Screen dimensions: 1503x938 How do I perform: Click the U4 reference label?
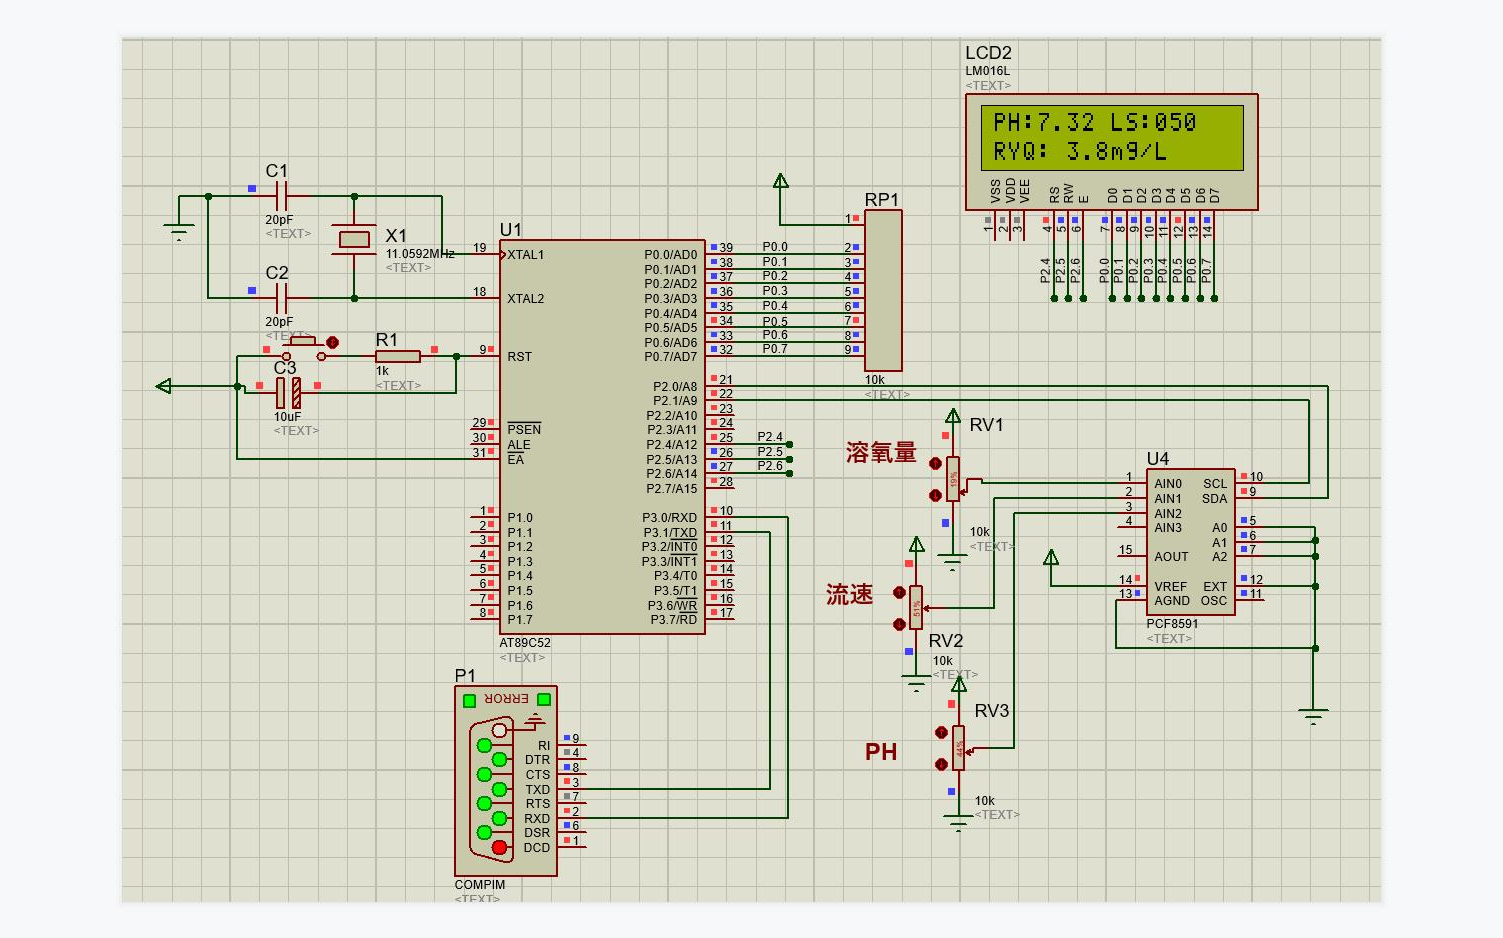[1158, 458]
